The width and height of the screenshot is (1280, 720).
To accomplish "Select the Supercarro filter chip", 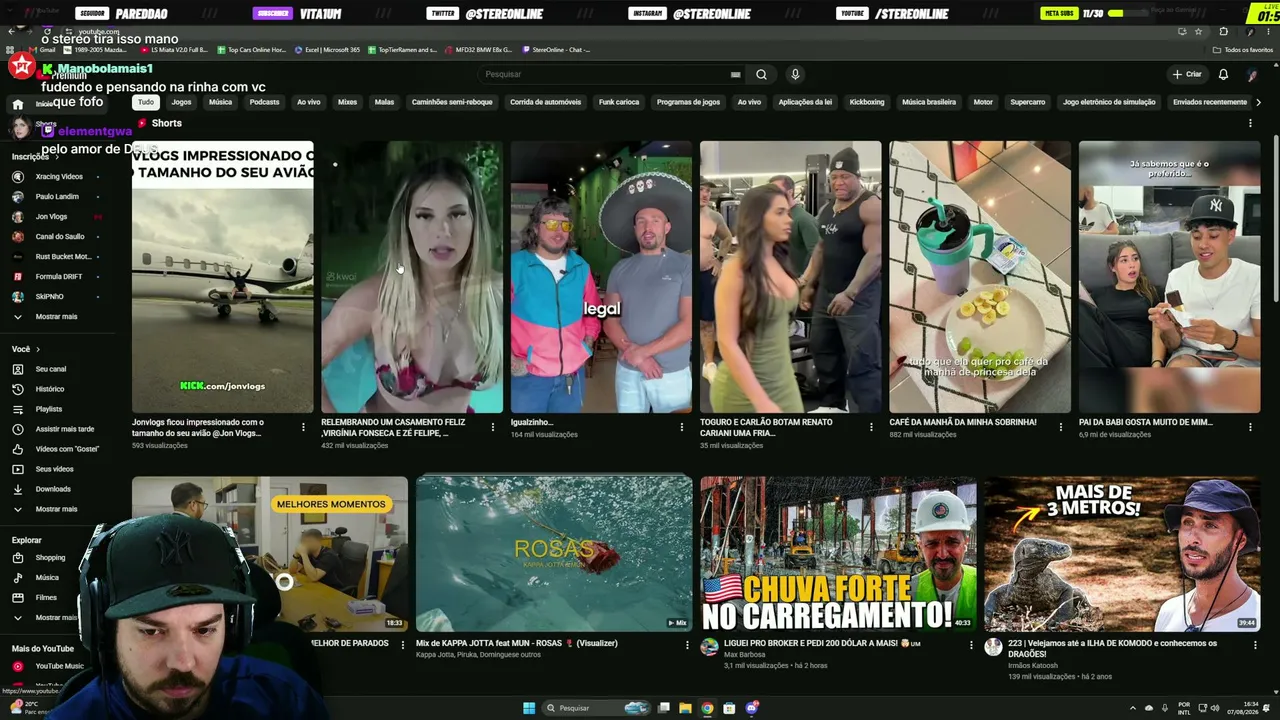I will click(x=1028, y=102).
